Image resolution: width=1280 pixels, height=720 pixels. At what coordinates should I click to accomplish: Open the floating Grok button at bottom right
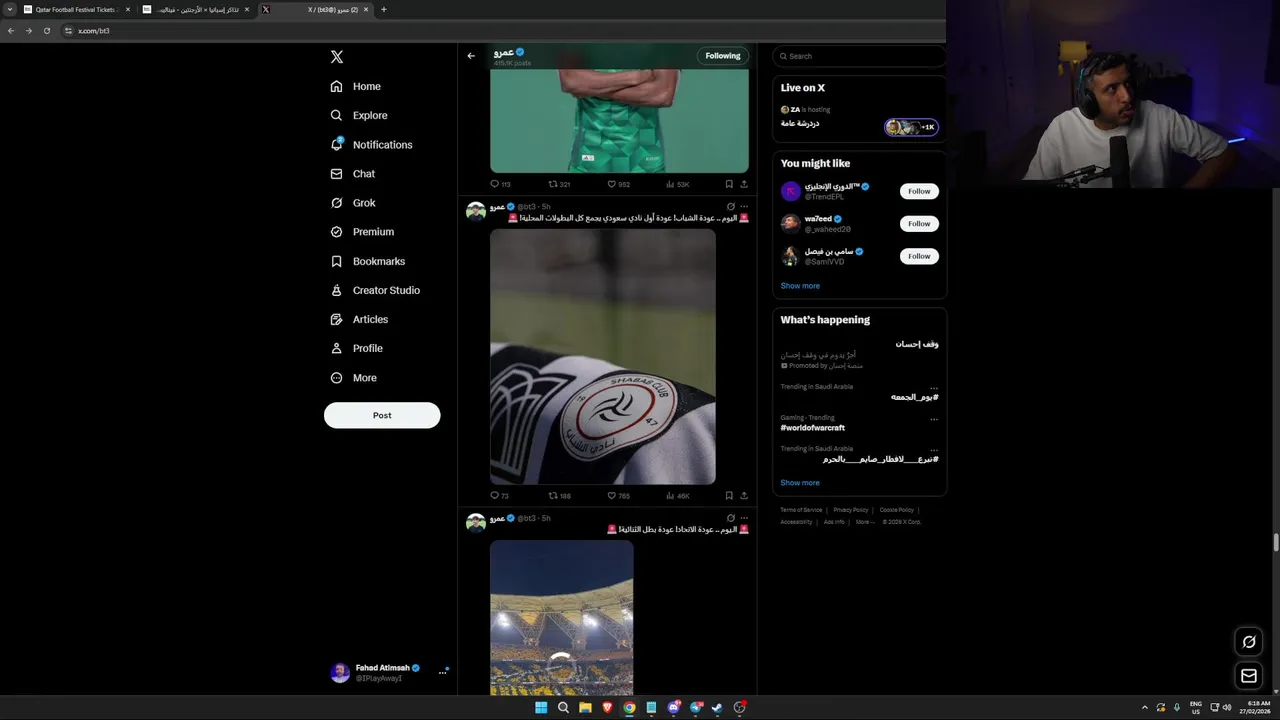1249,642
